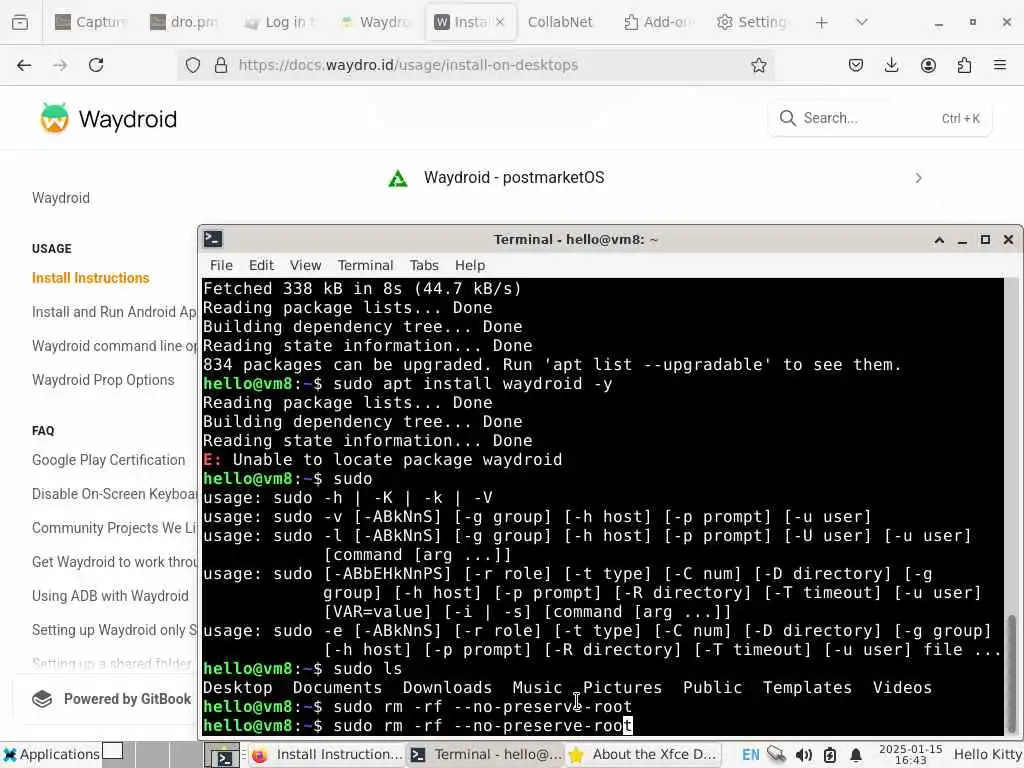Click the padlock site info icon
Image resolution: width=1024 pixels, height=768 pixels.
(221, 65)
